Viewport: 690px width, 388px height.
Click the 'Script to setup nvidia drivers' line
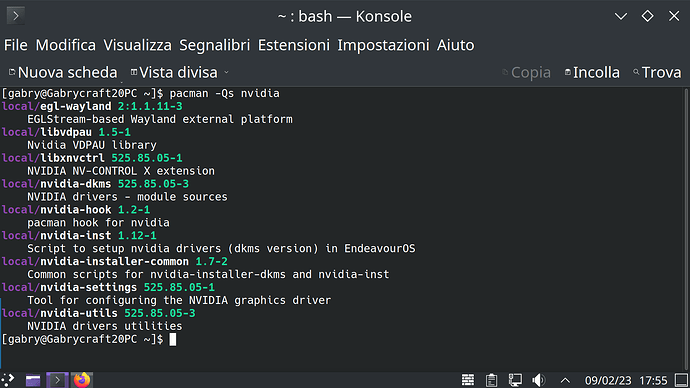pos(221,249)
